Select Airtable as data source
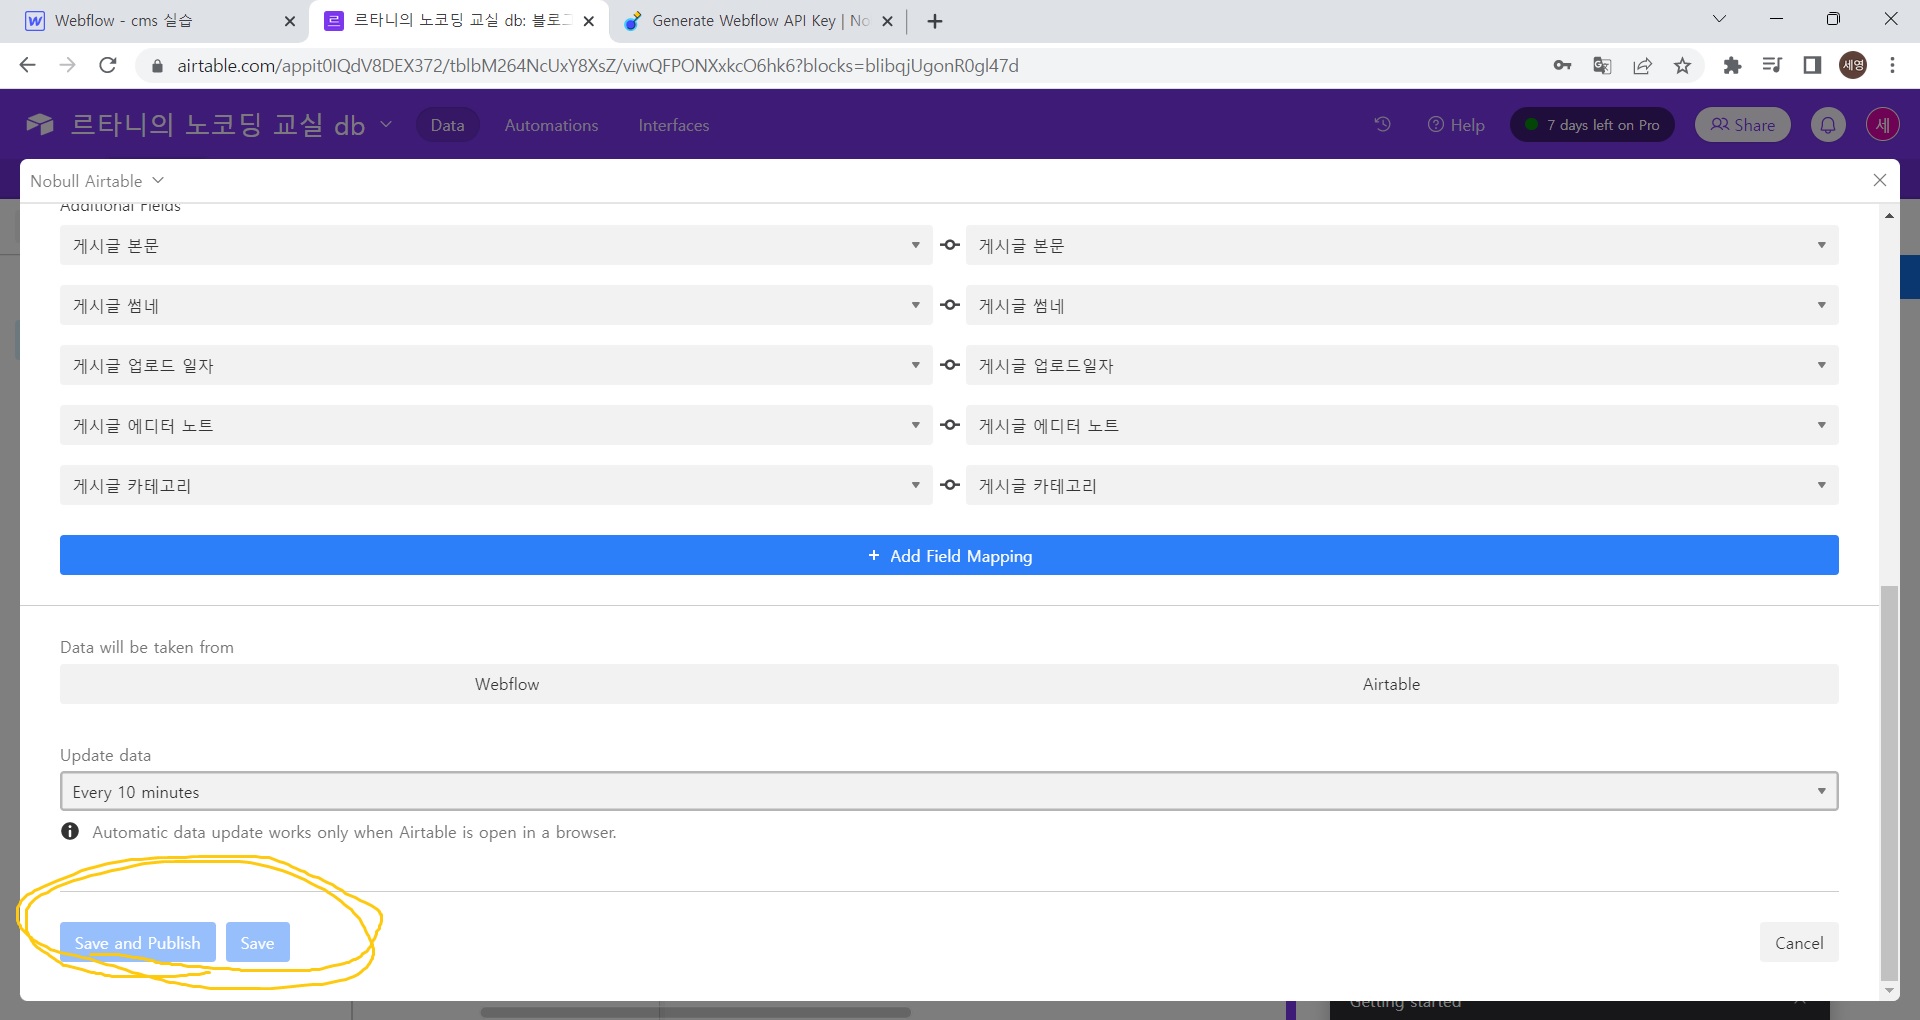This screenshot has height=1020, width=1920. [x=1391, y=684]
